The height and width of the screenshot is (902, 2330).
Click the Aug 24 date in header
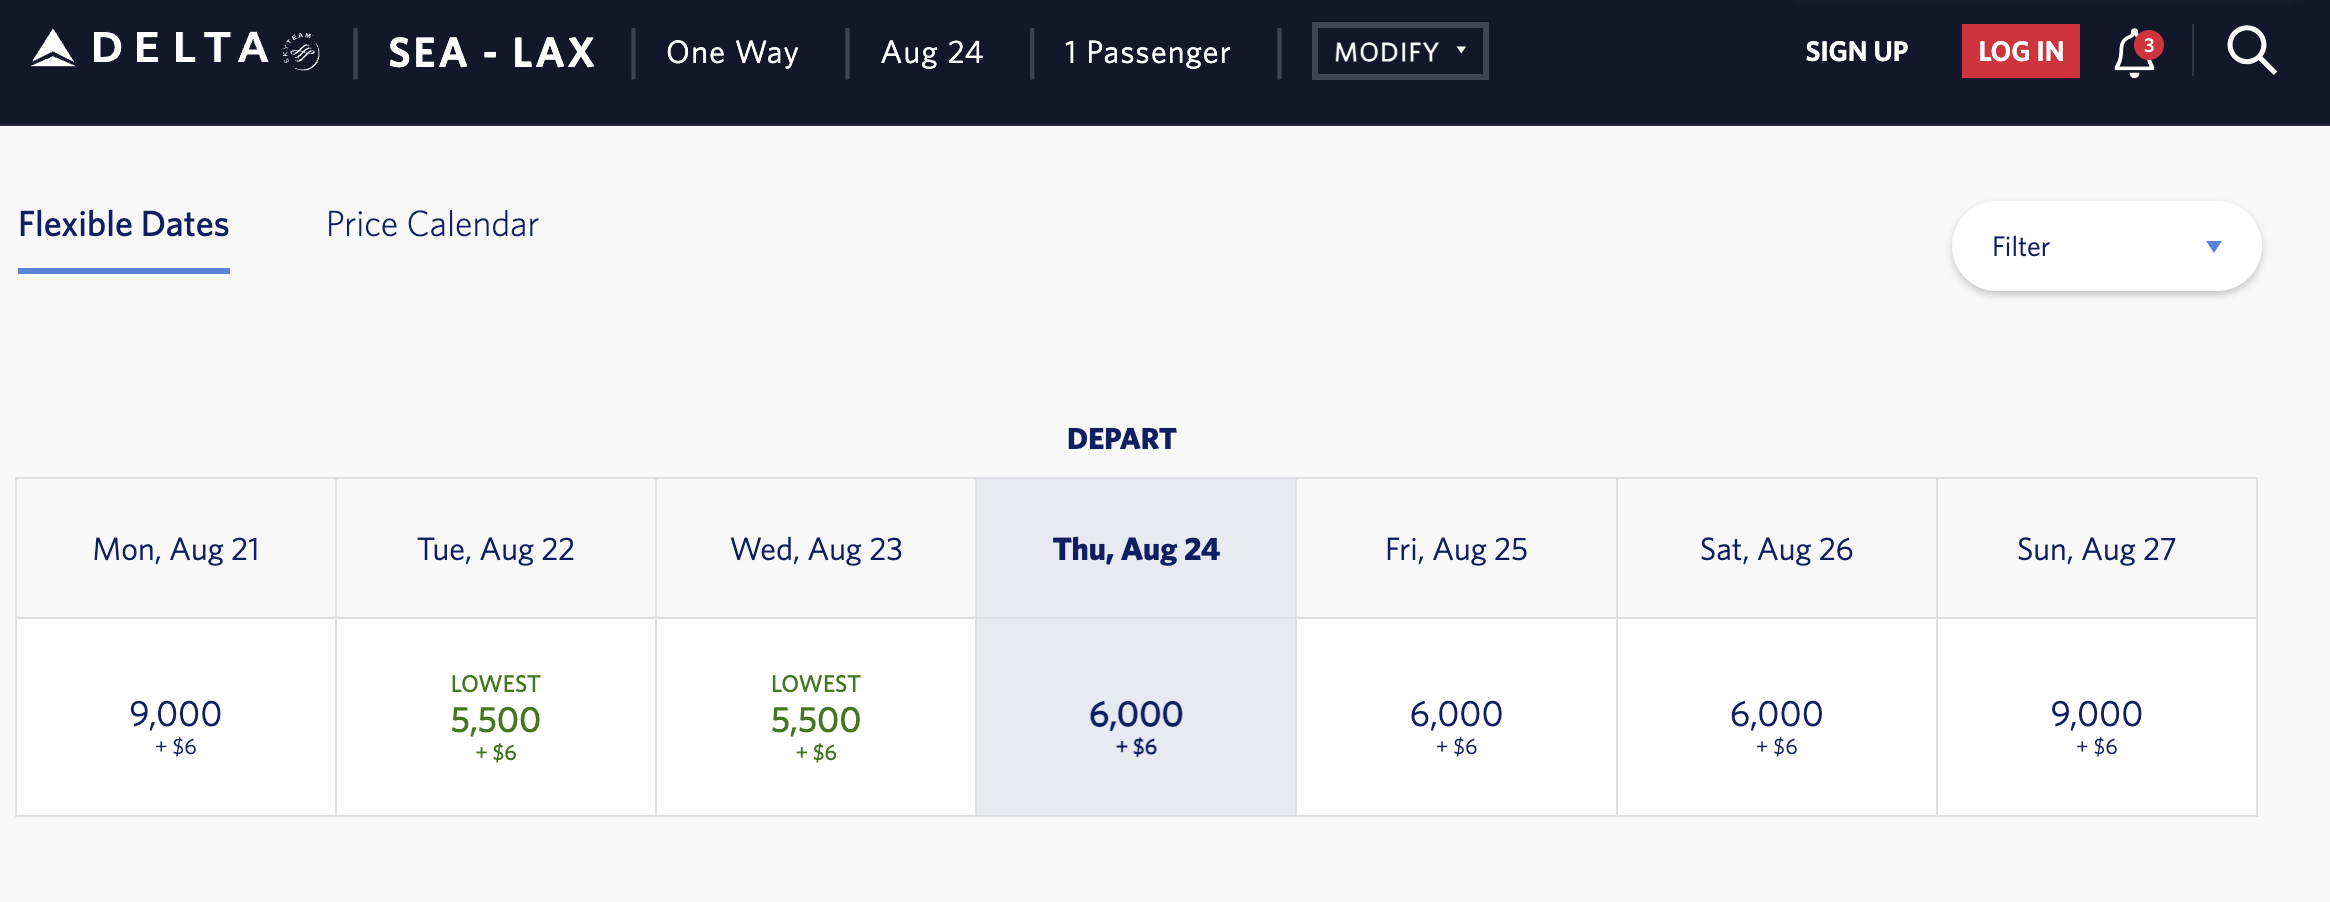932,52
